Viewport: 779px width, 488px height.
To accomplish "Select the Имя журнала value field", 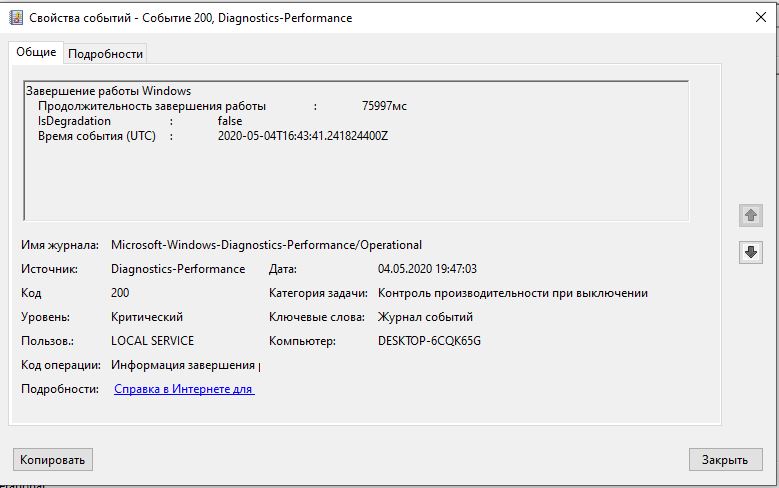I will pos(266,245).
